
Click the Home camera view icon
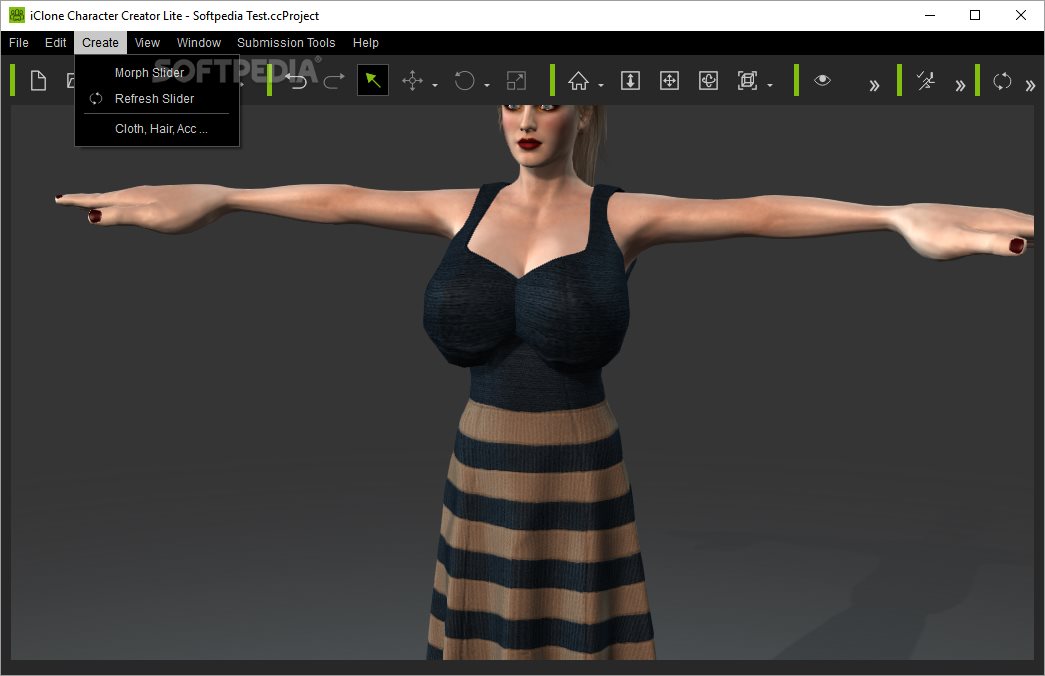click(578, 81)
